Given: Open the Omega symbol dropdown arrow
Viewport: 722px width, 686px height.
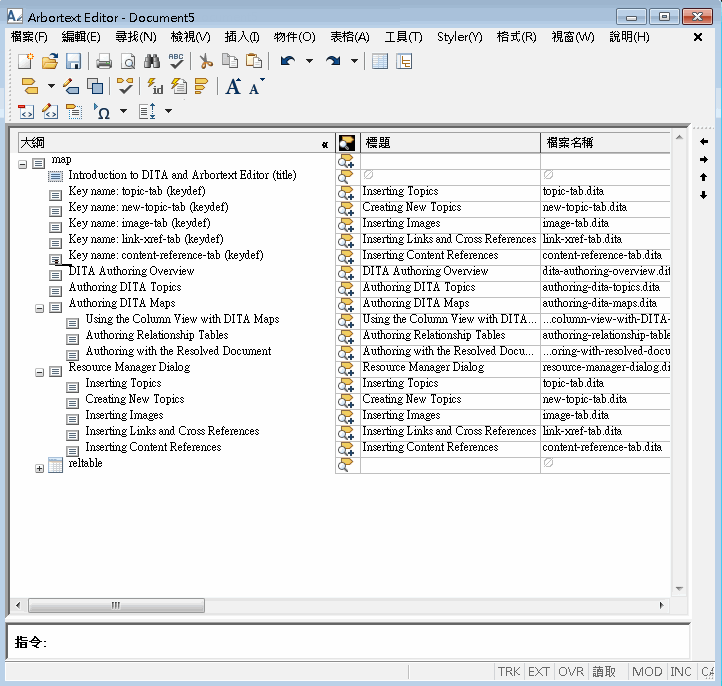Looking at the screenshot, I should click(123, 111).
